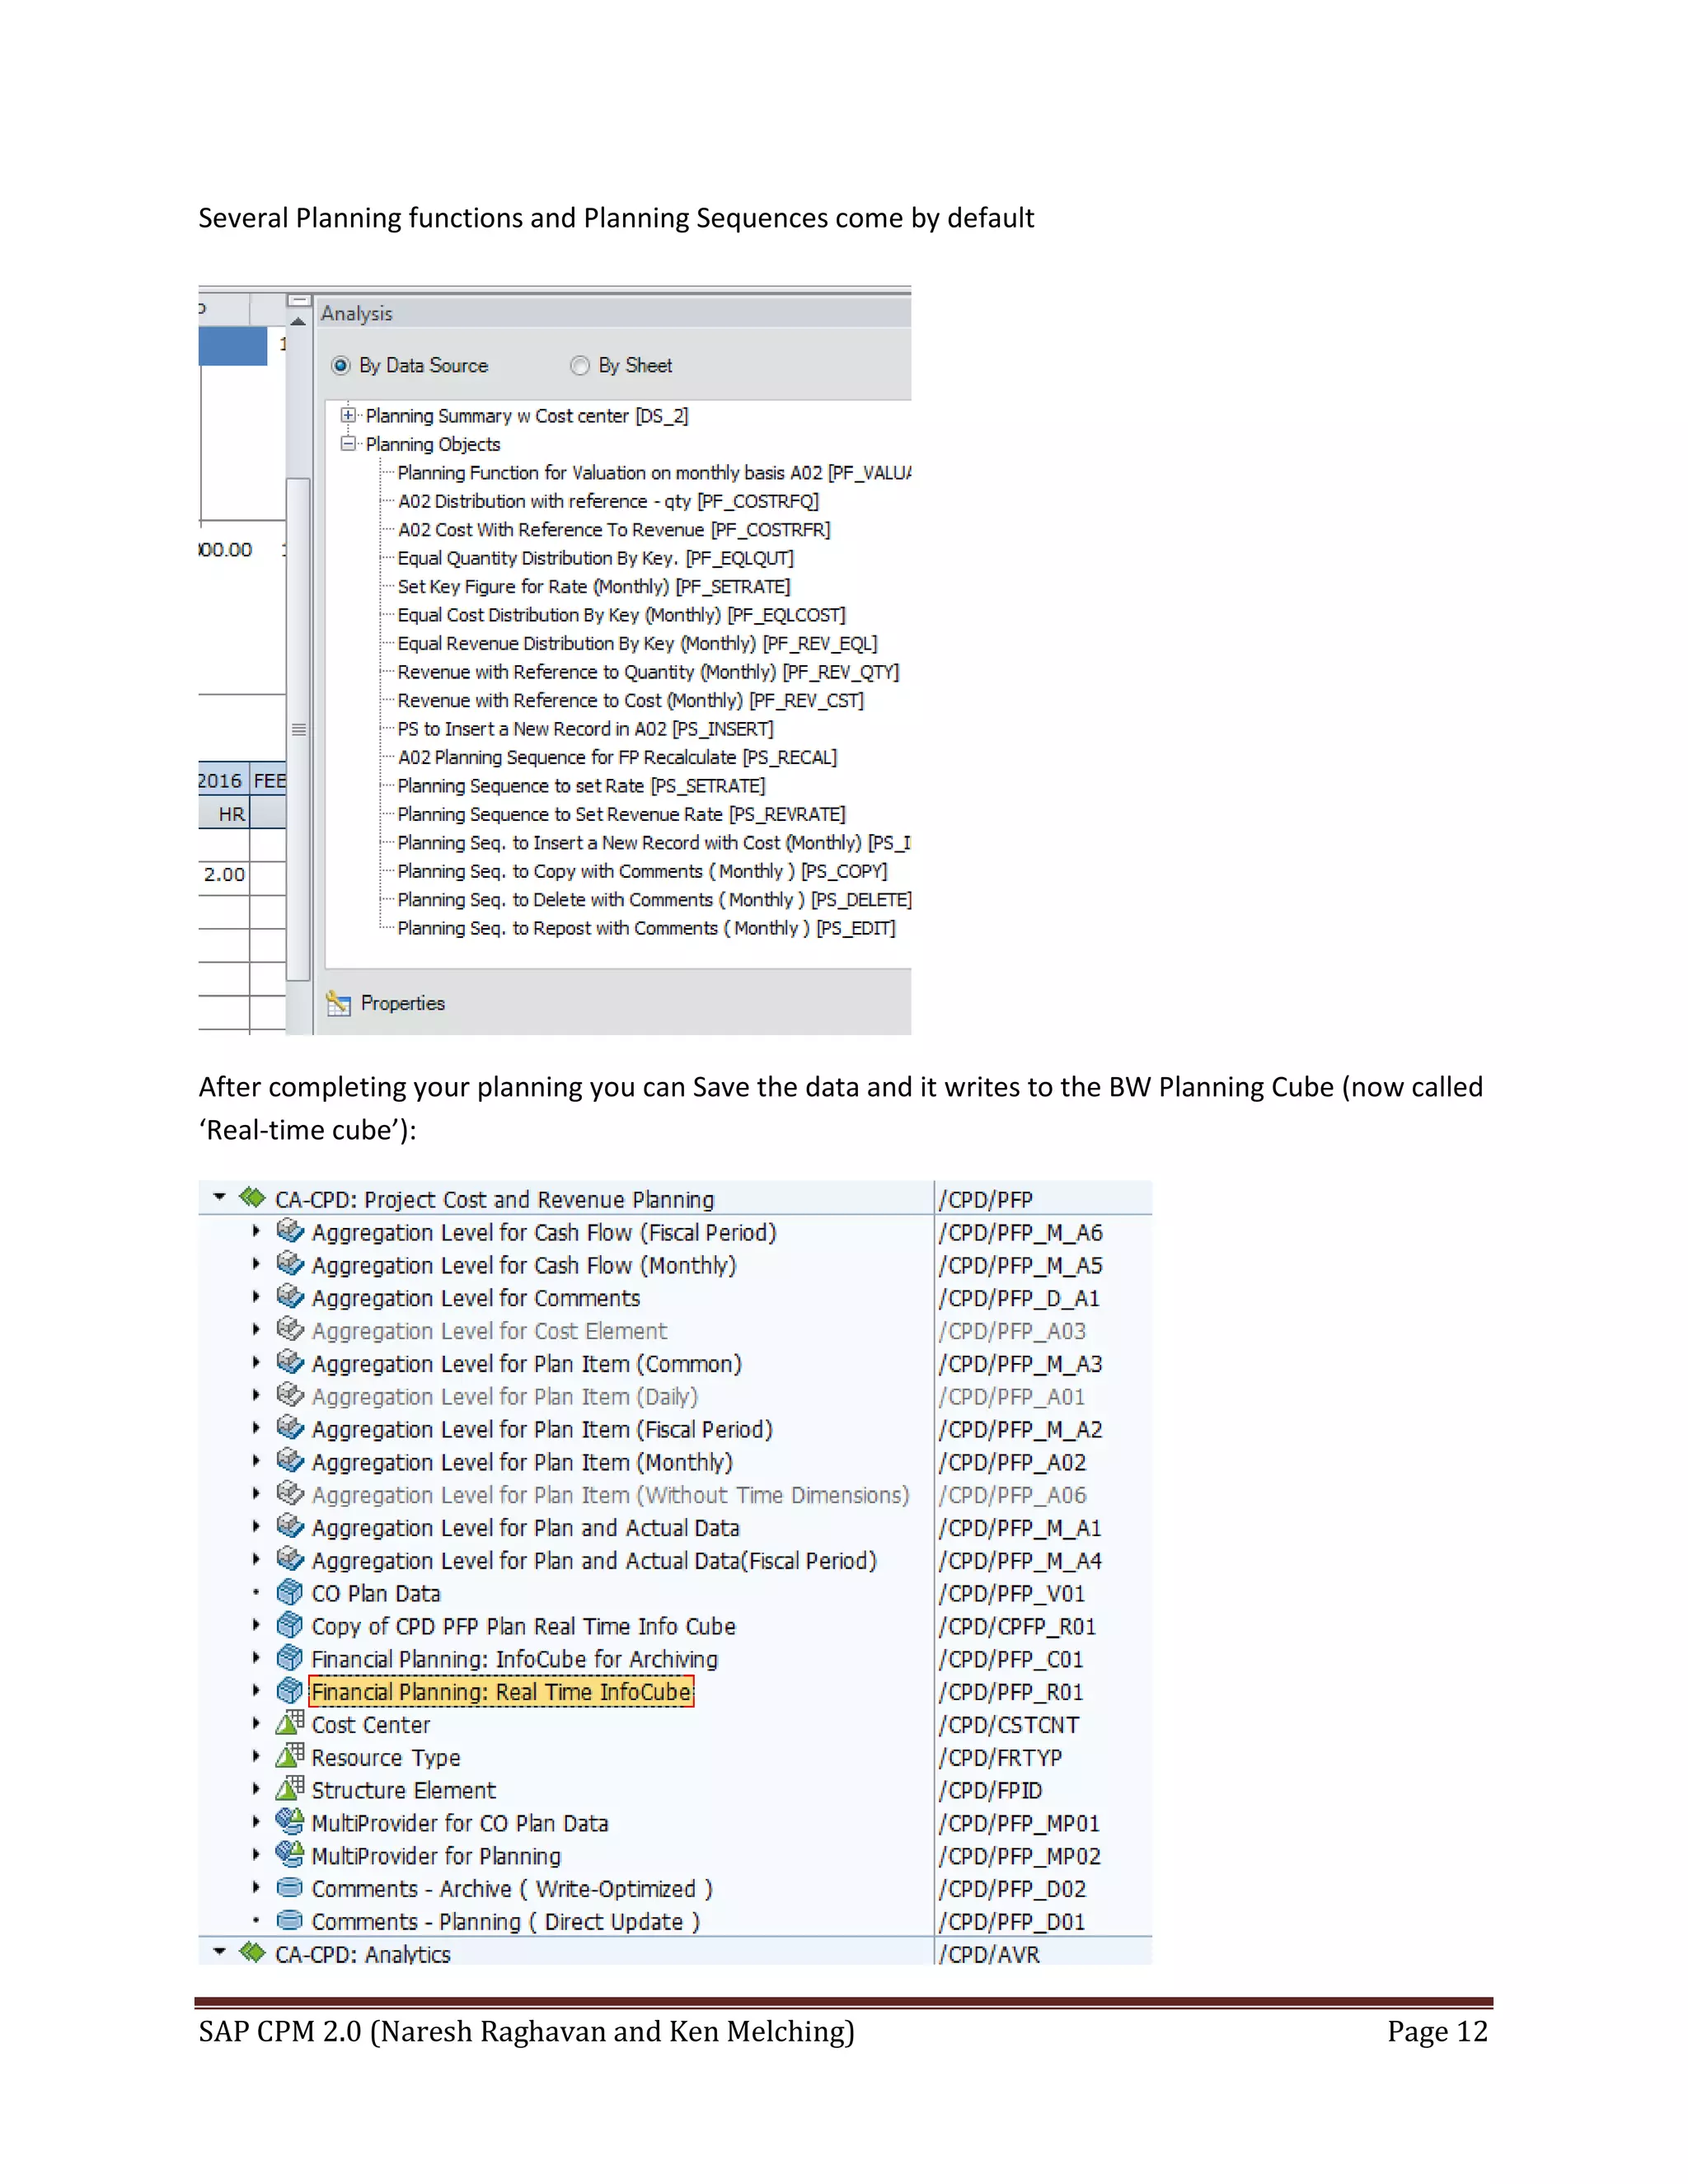Click icon of Aggregation Level for Plan Item (Daily)

point(290,1394)
